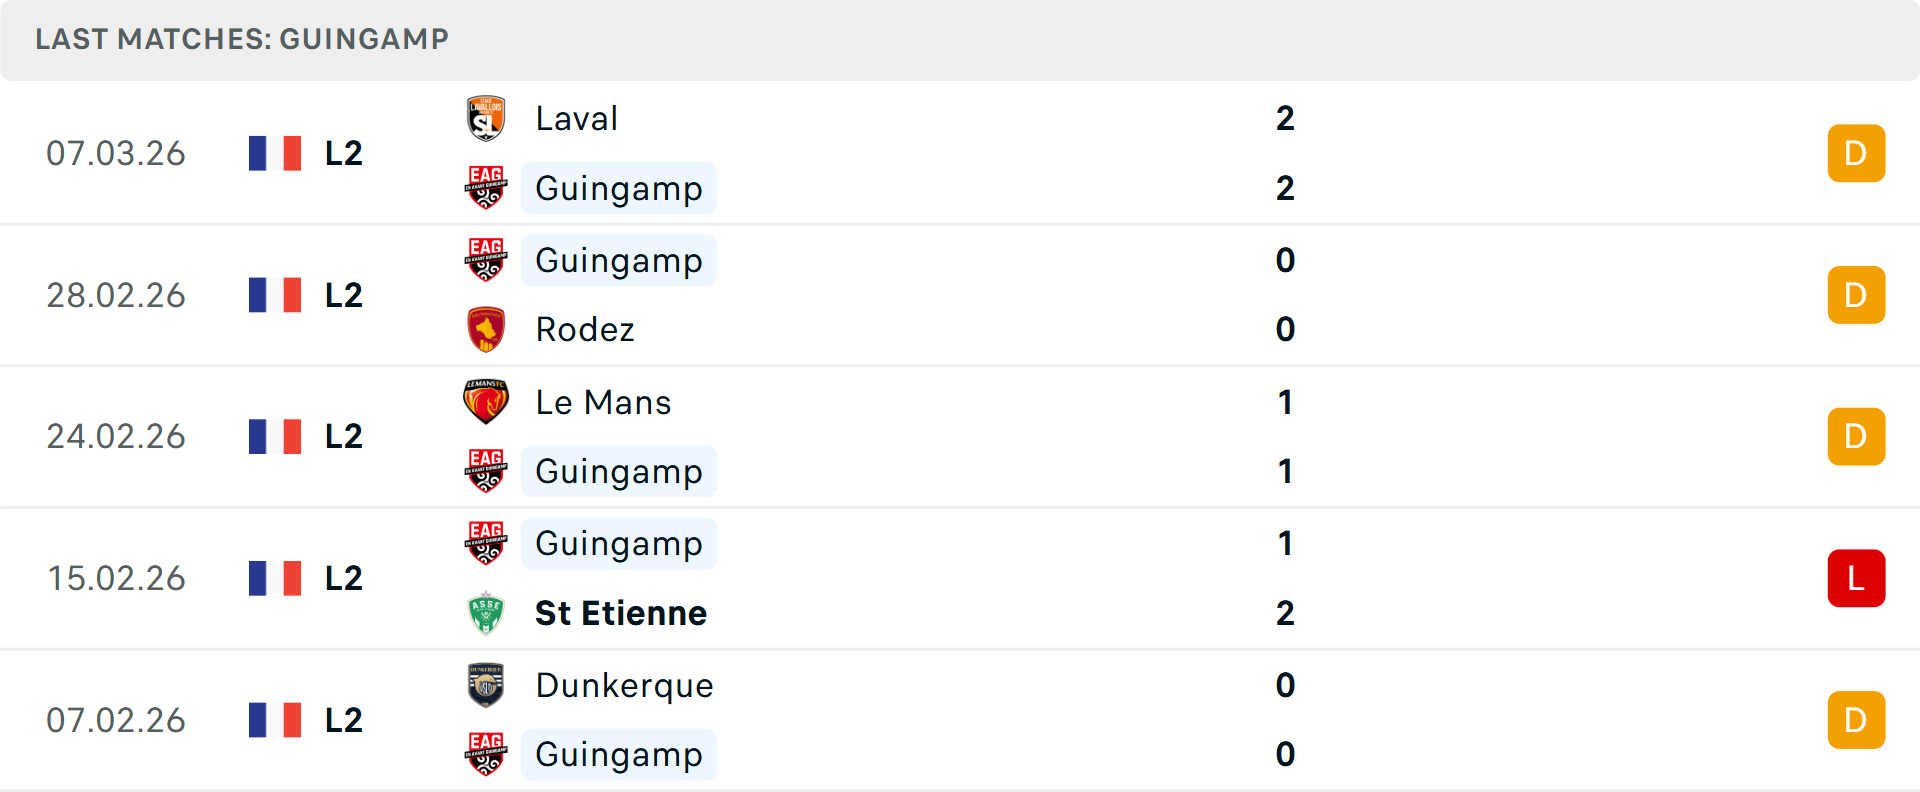1920x792 pixels.
Task: Click the Laval team name
Action: click(576, 117)
